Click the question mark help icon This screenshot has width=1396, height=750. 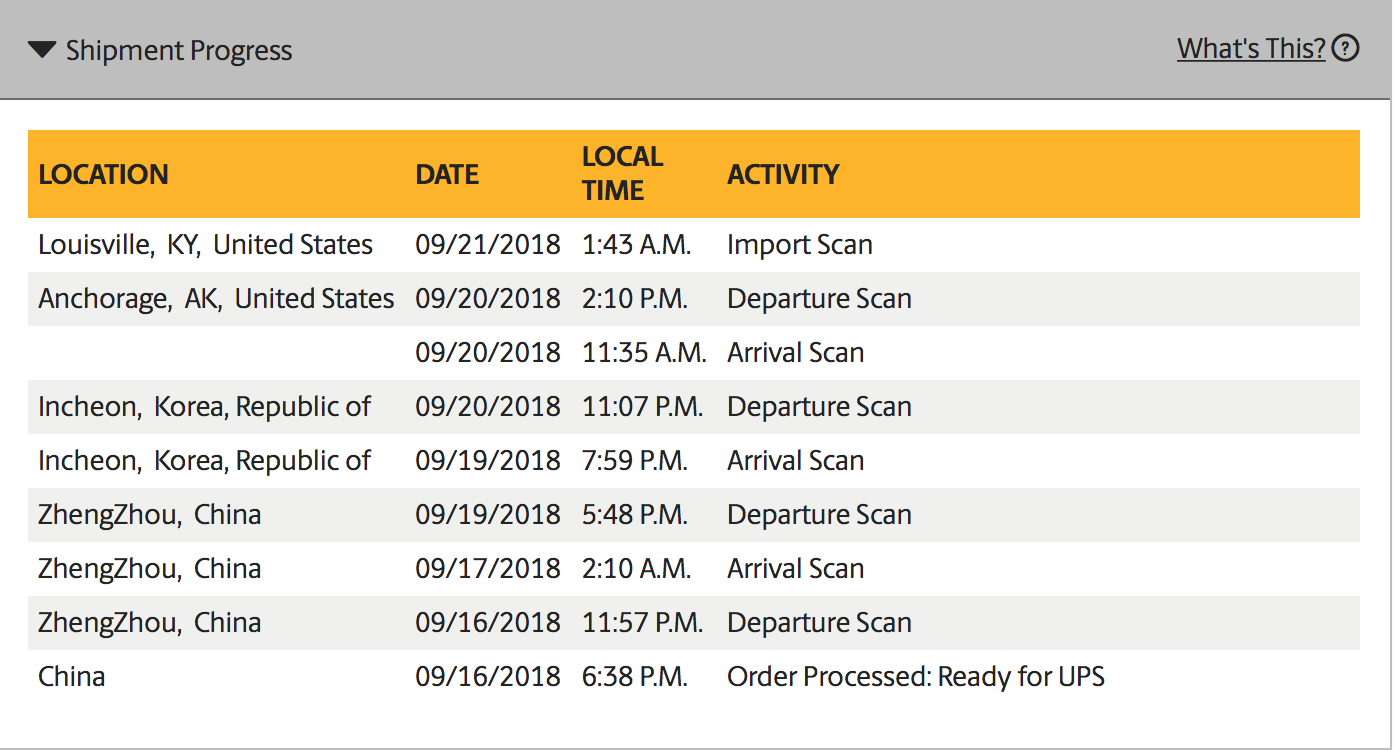click(1346, 48)
